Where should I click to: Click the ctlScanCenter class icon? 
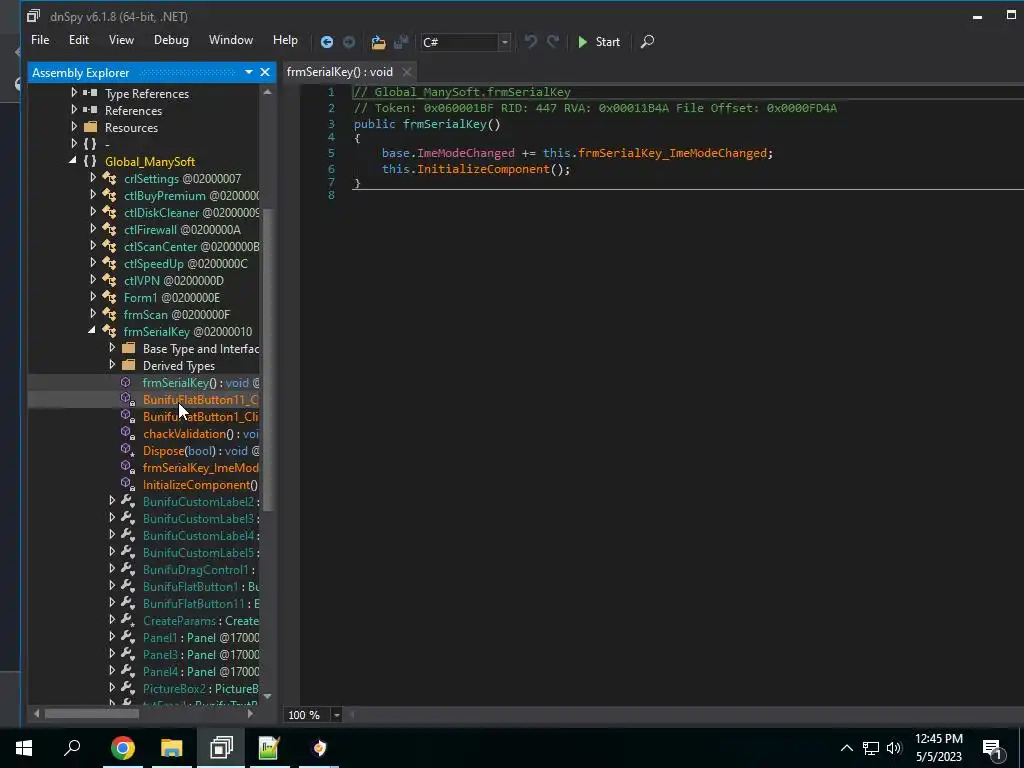(109, 246)
